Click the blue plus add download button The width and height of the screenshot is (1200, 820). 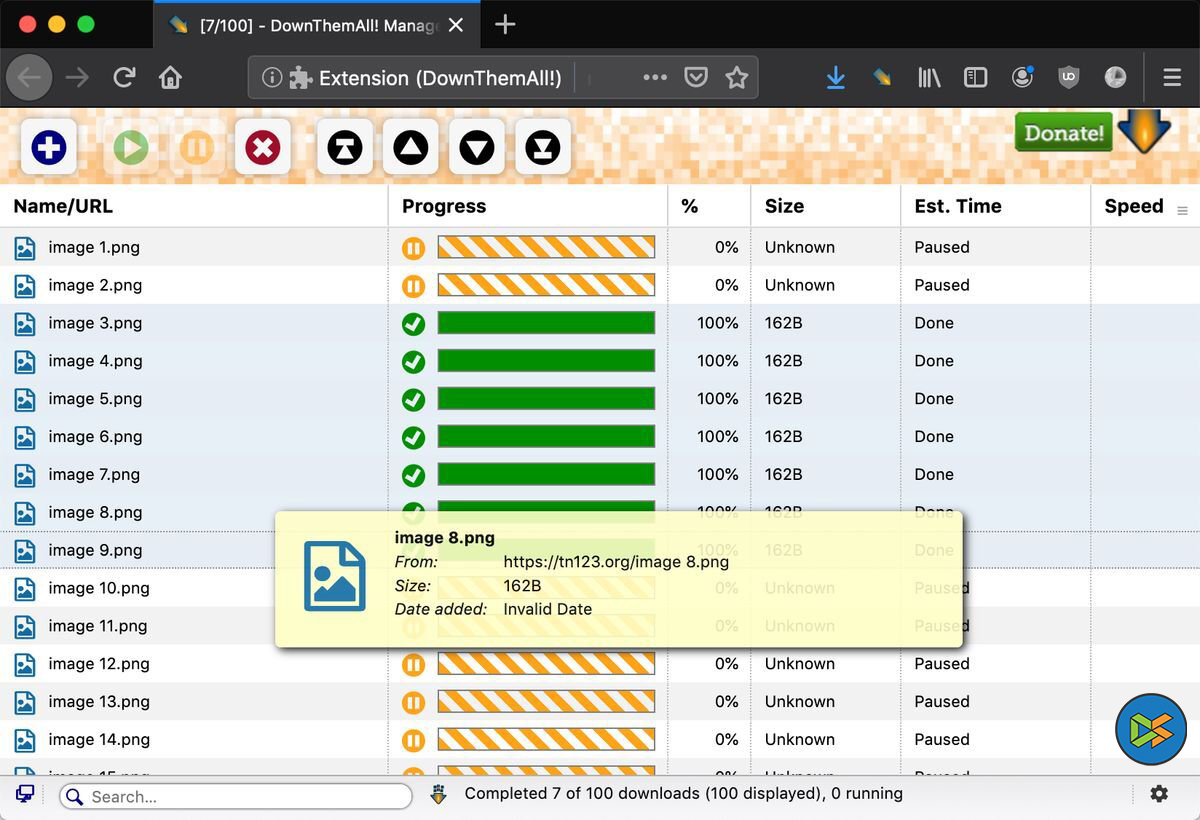pos(48,148)
